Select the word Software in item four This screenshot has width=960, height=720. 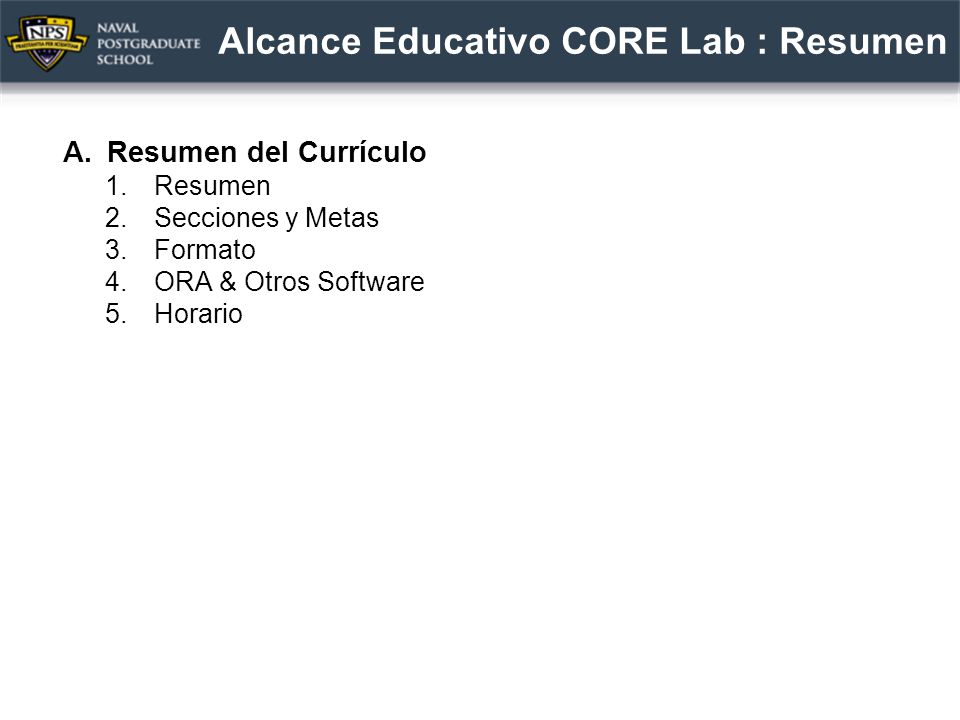click(x=370, y=282)
